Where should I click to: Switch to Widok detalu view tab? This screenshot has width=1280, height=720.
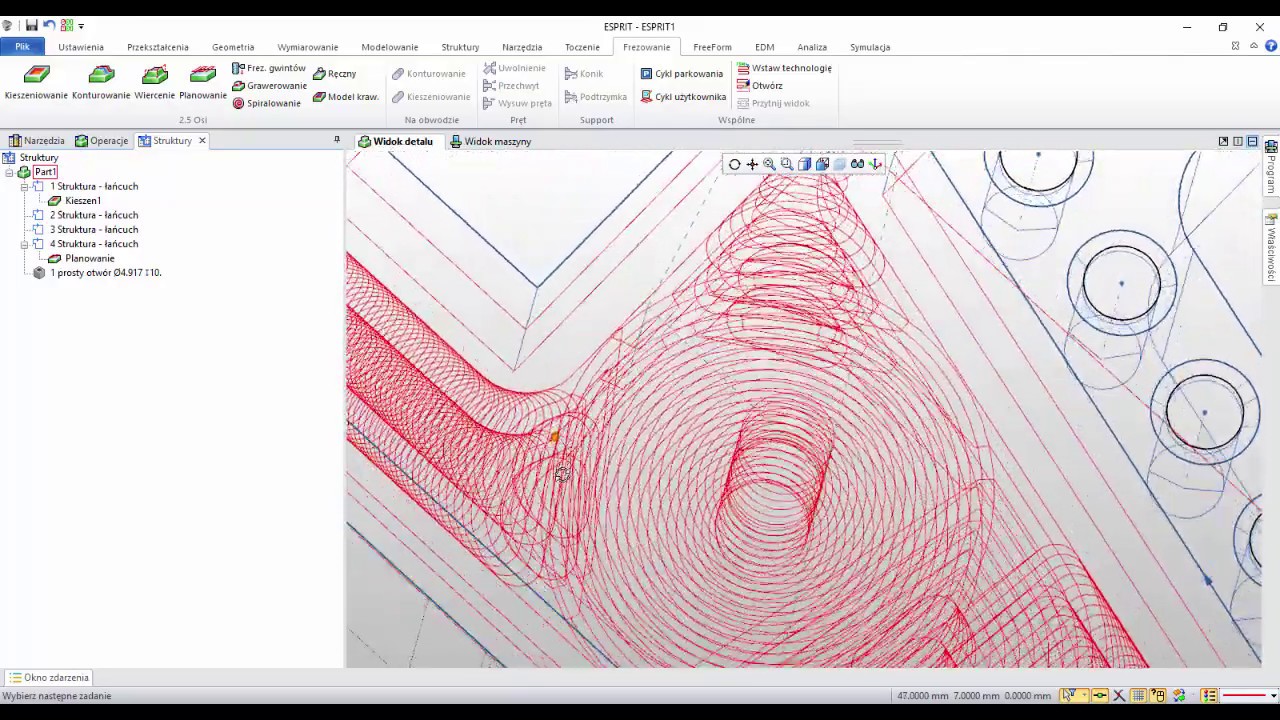pyautogui.click(x=396, y=141)
